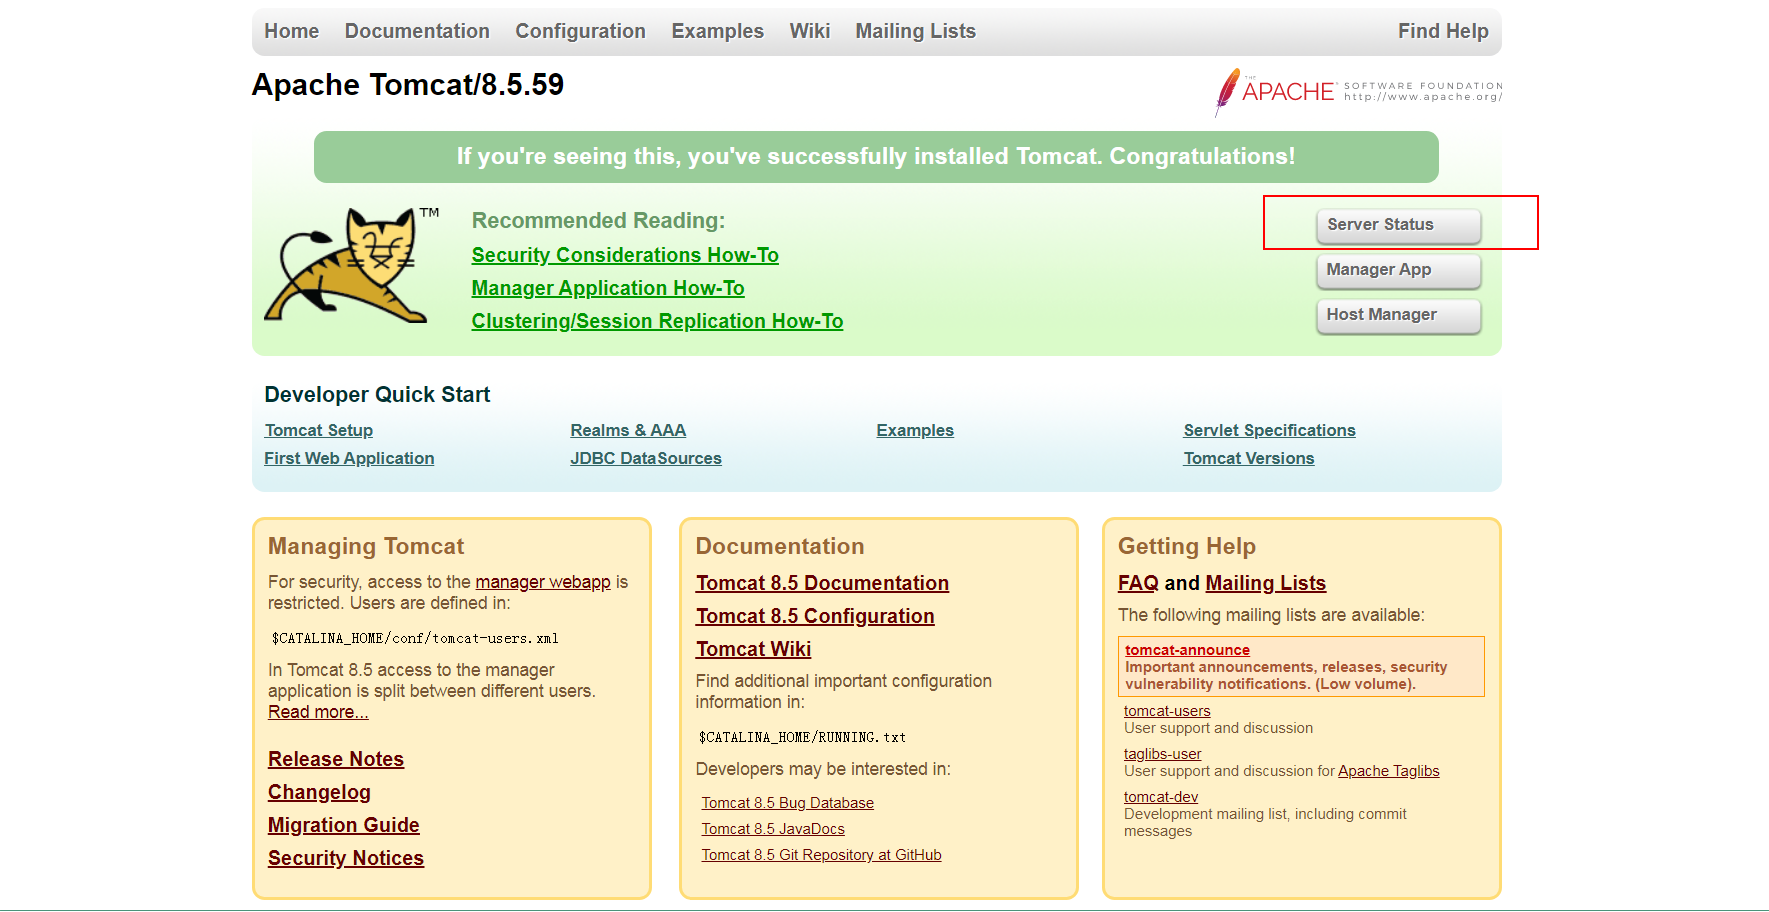Image resolution: width=1769 pixels, height=912 pixels.
Task: Open the Apache Taglibs link
Action: 1389,771
